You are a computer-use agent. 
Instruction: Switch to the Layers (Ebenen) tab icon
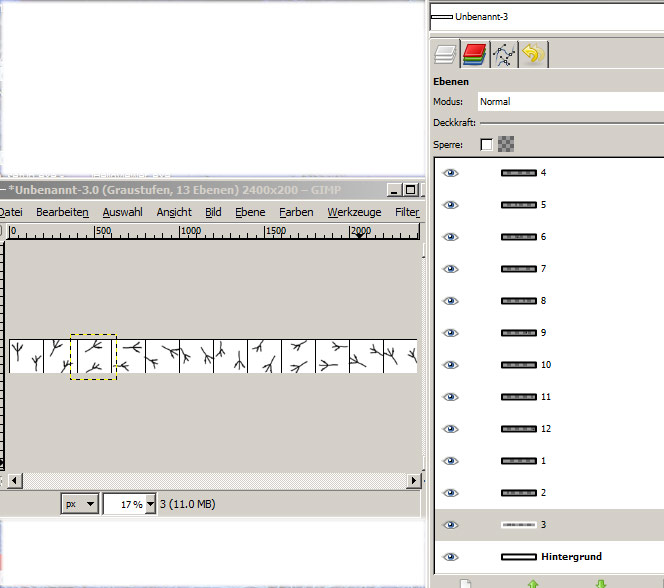tap(445, 54)
